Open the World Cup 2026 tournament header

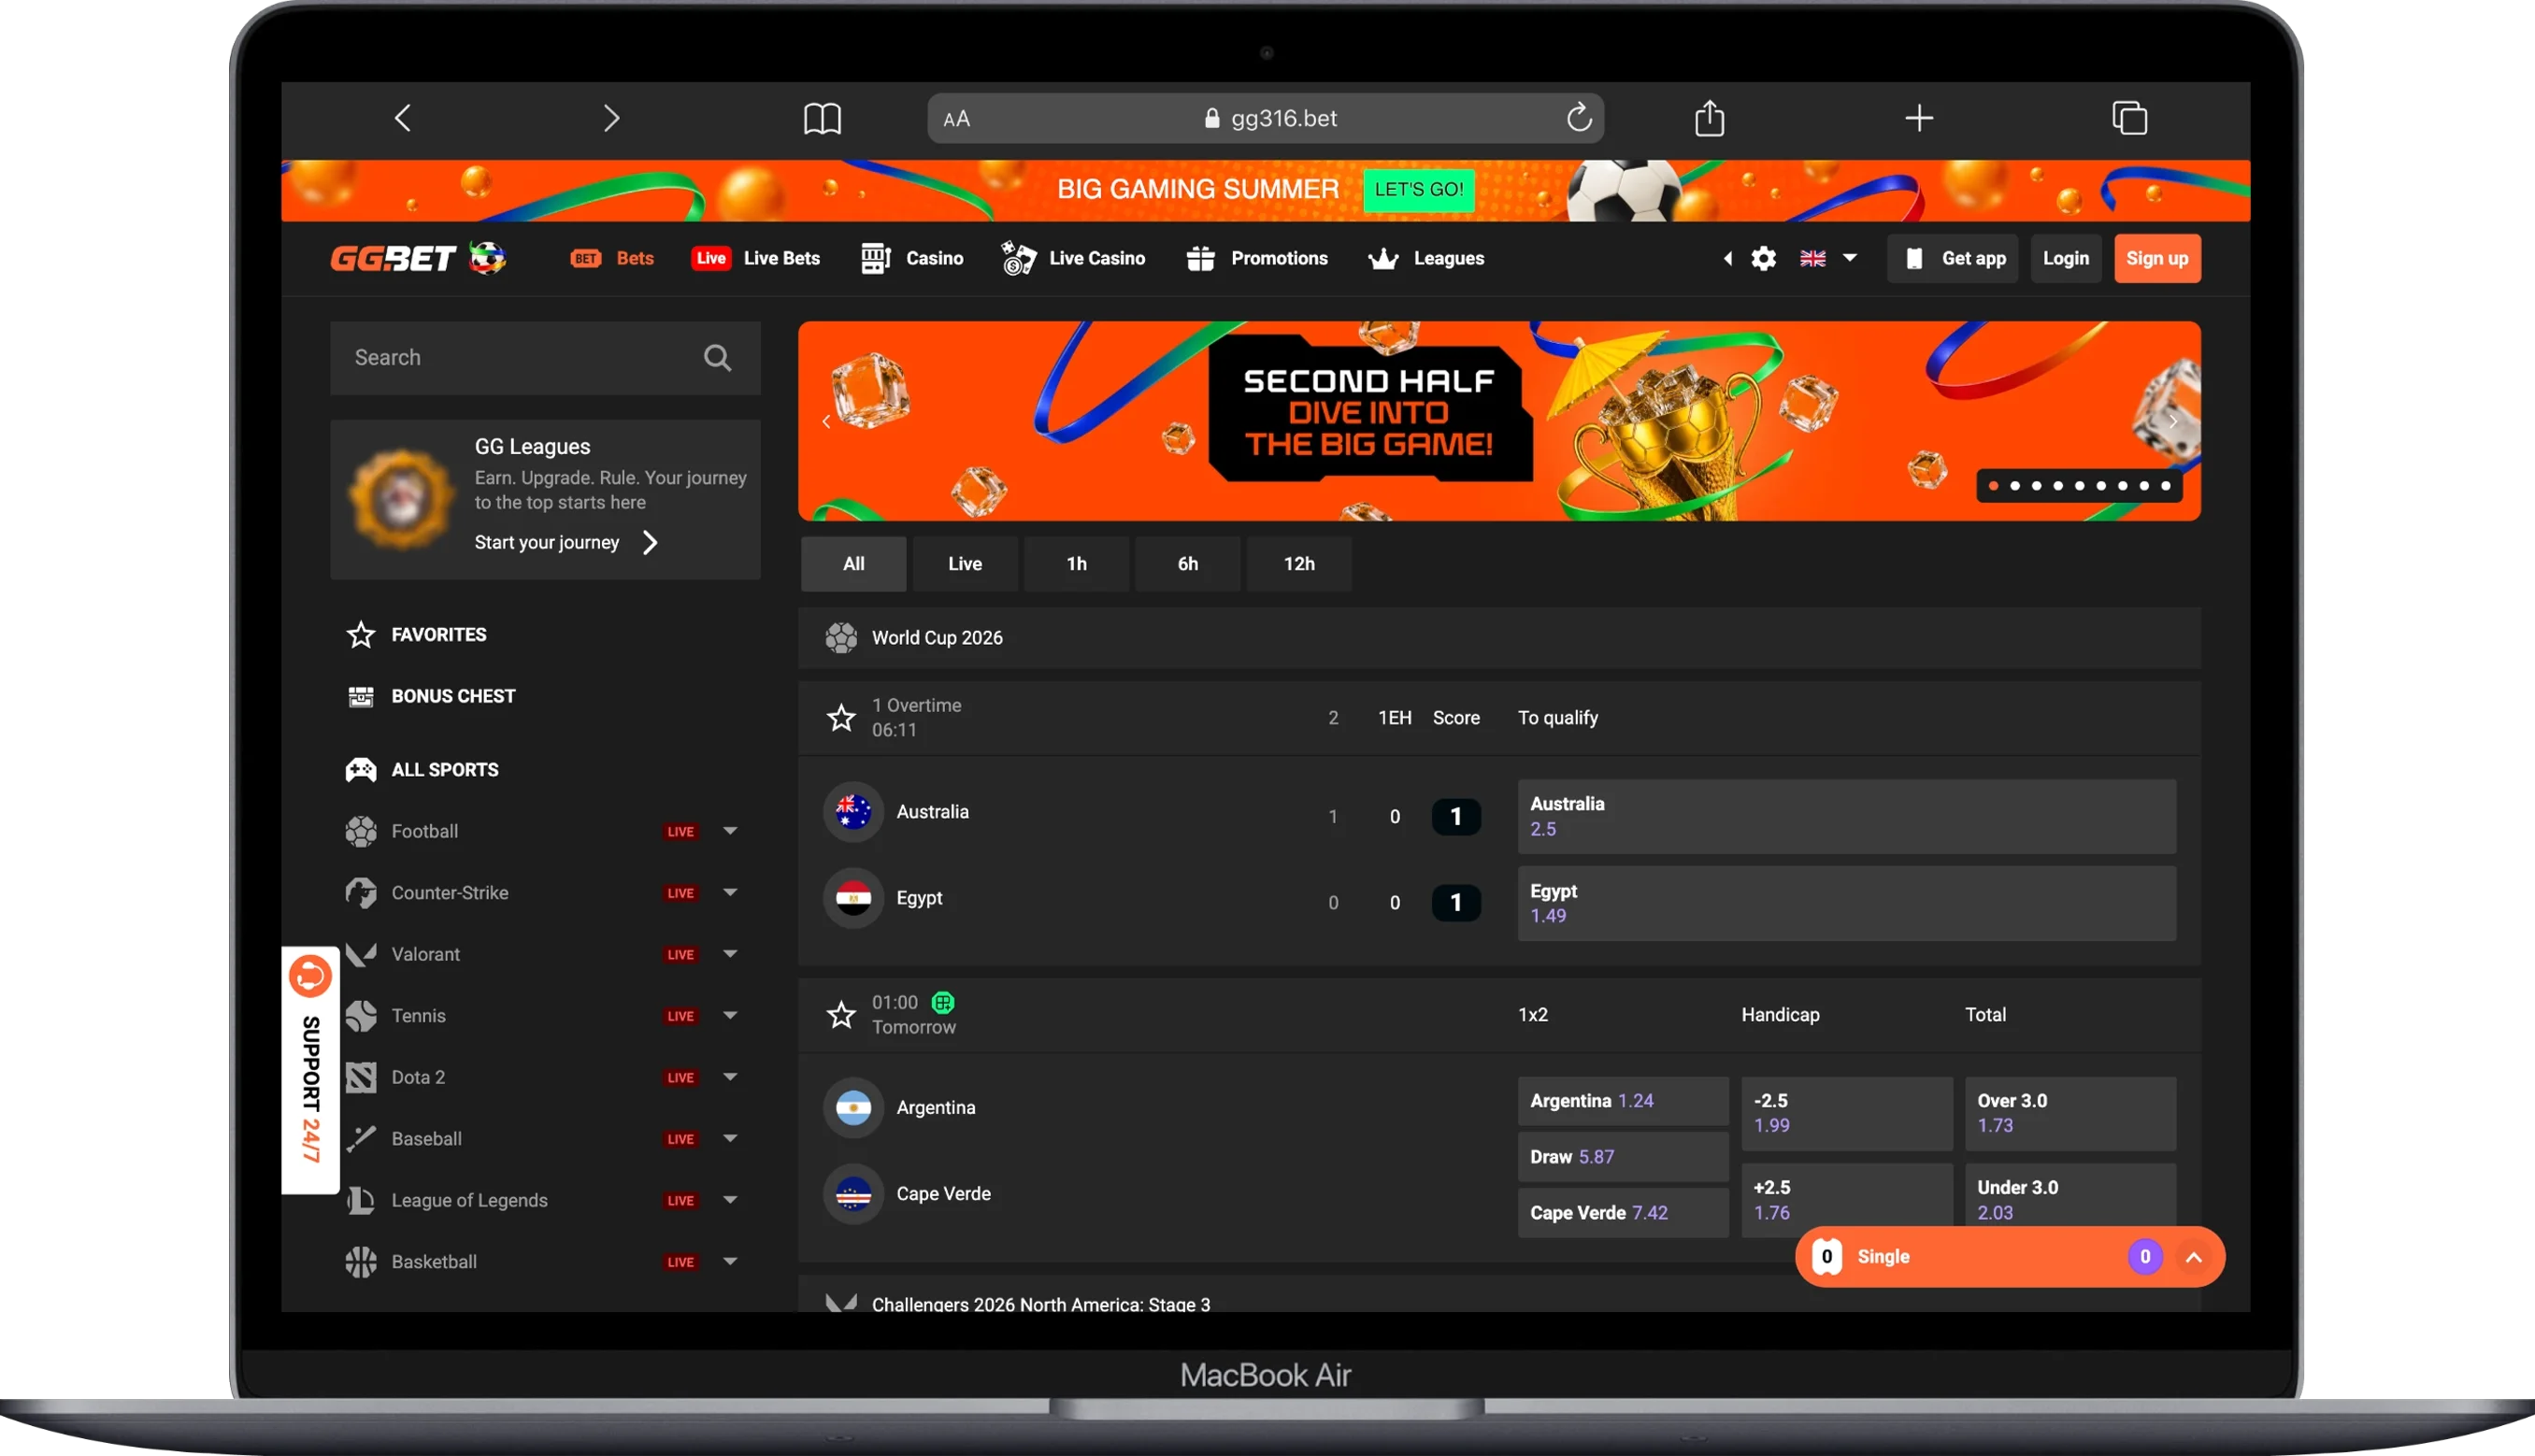(x=1499, y=638)
